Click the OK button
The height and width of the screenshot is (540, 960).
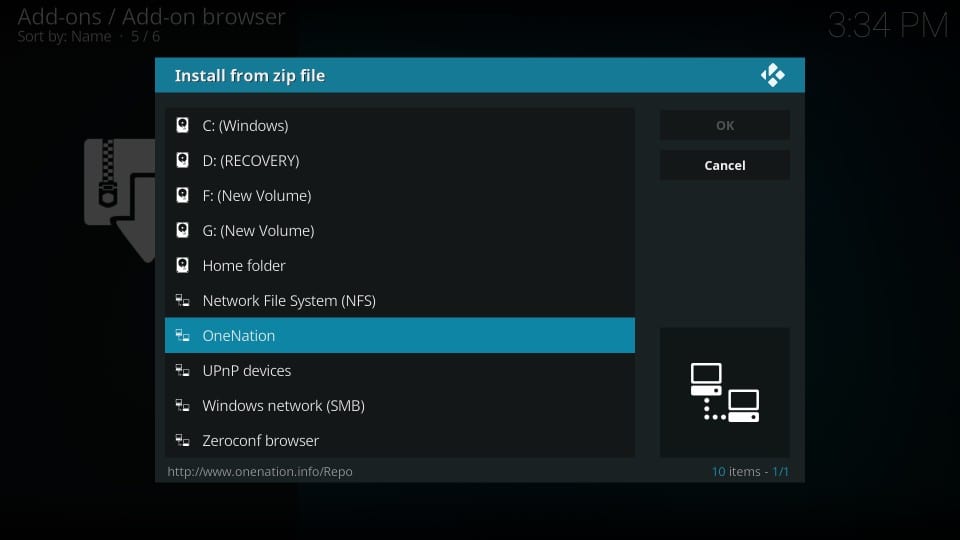[x=725, y=126]
